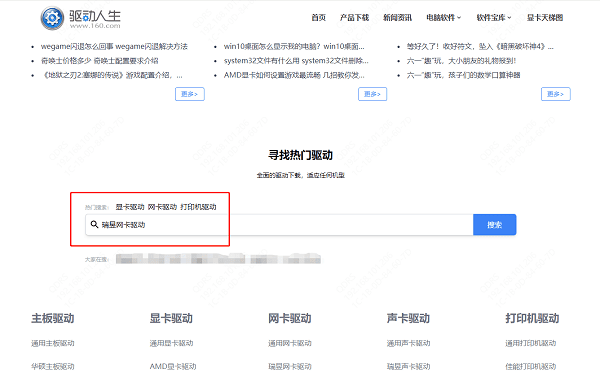Image resolution: width=600 pixels, height=373 pixels.
Task: Open the 通用声卡驱动 link
Action: [x=408, y=343]
